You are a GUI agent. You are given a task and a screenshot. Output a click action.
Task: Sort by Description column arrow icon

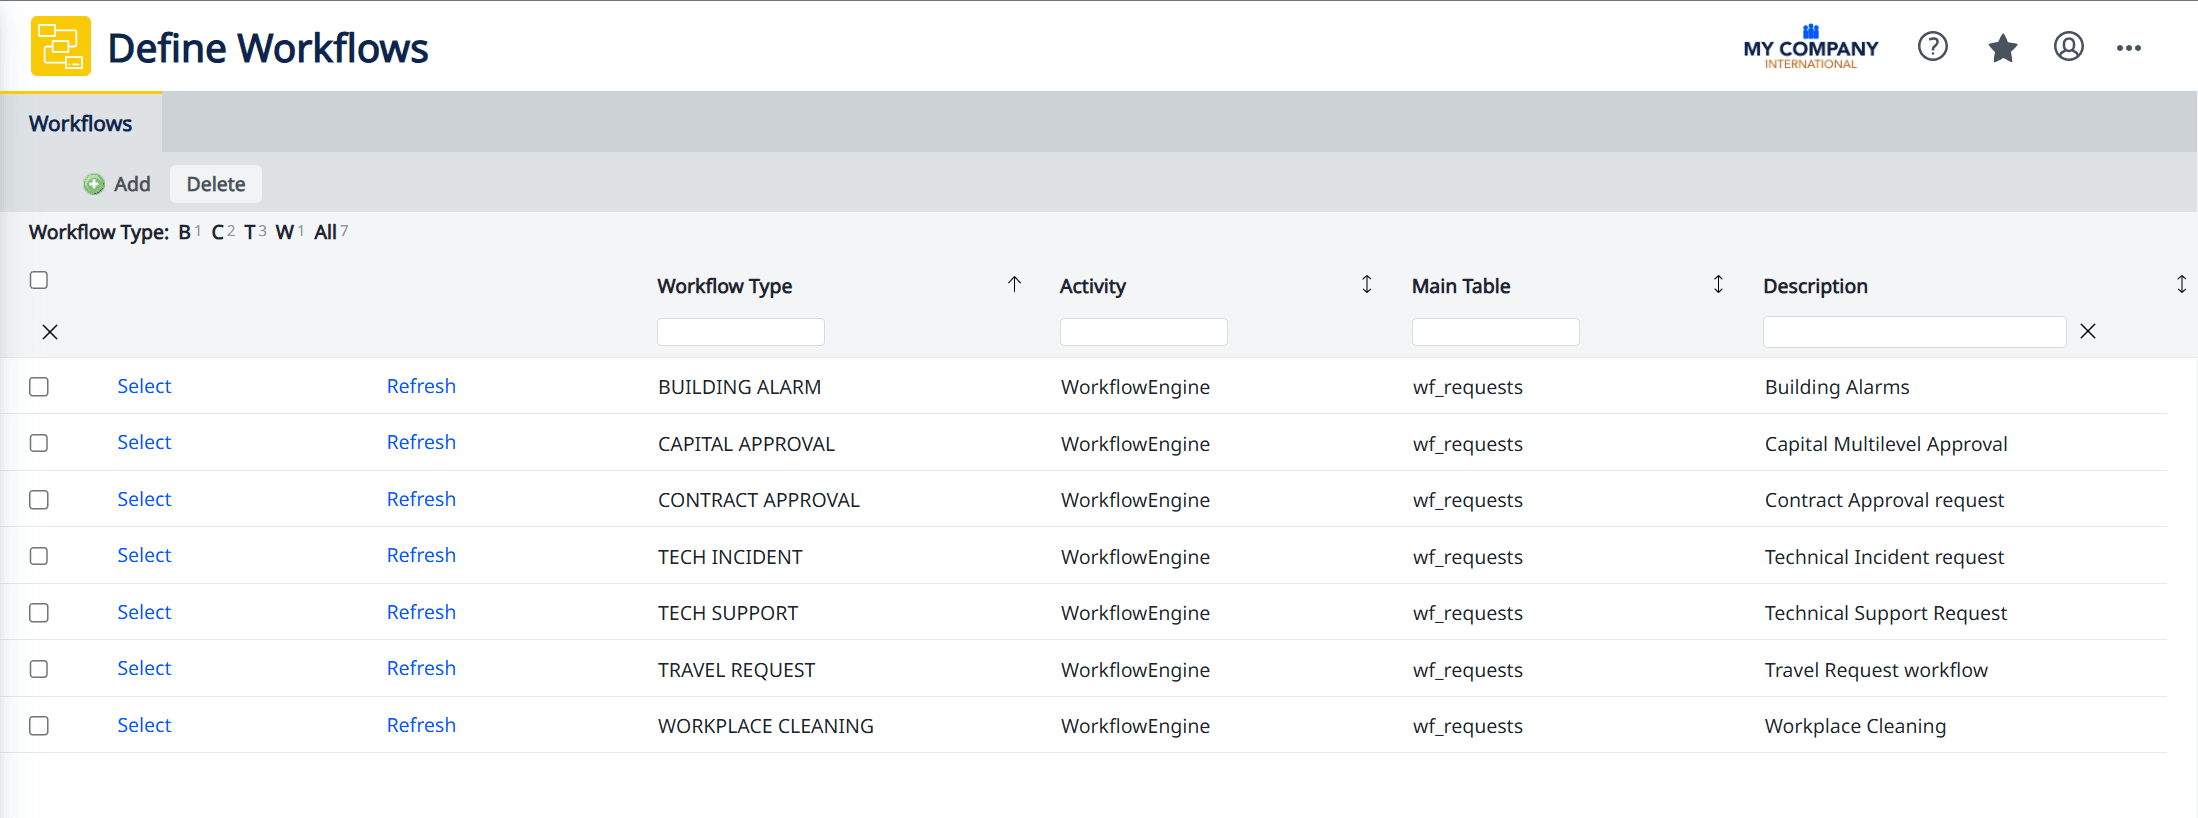[x=2181, y=285]
